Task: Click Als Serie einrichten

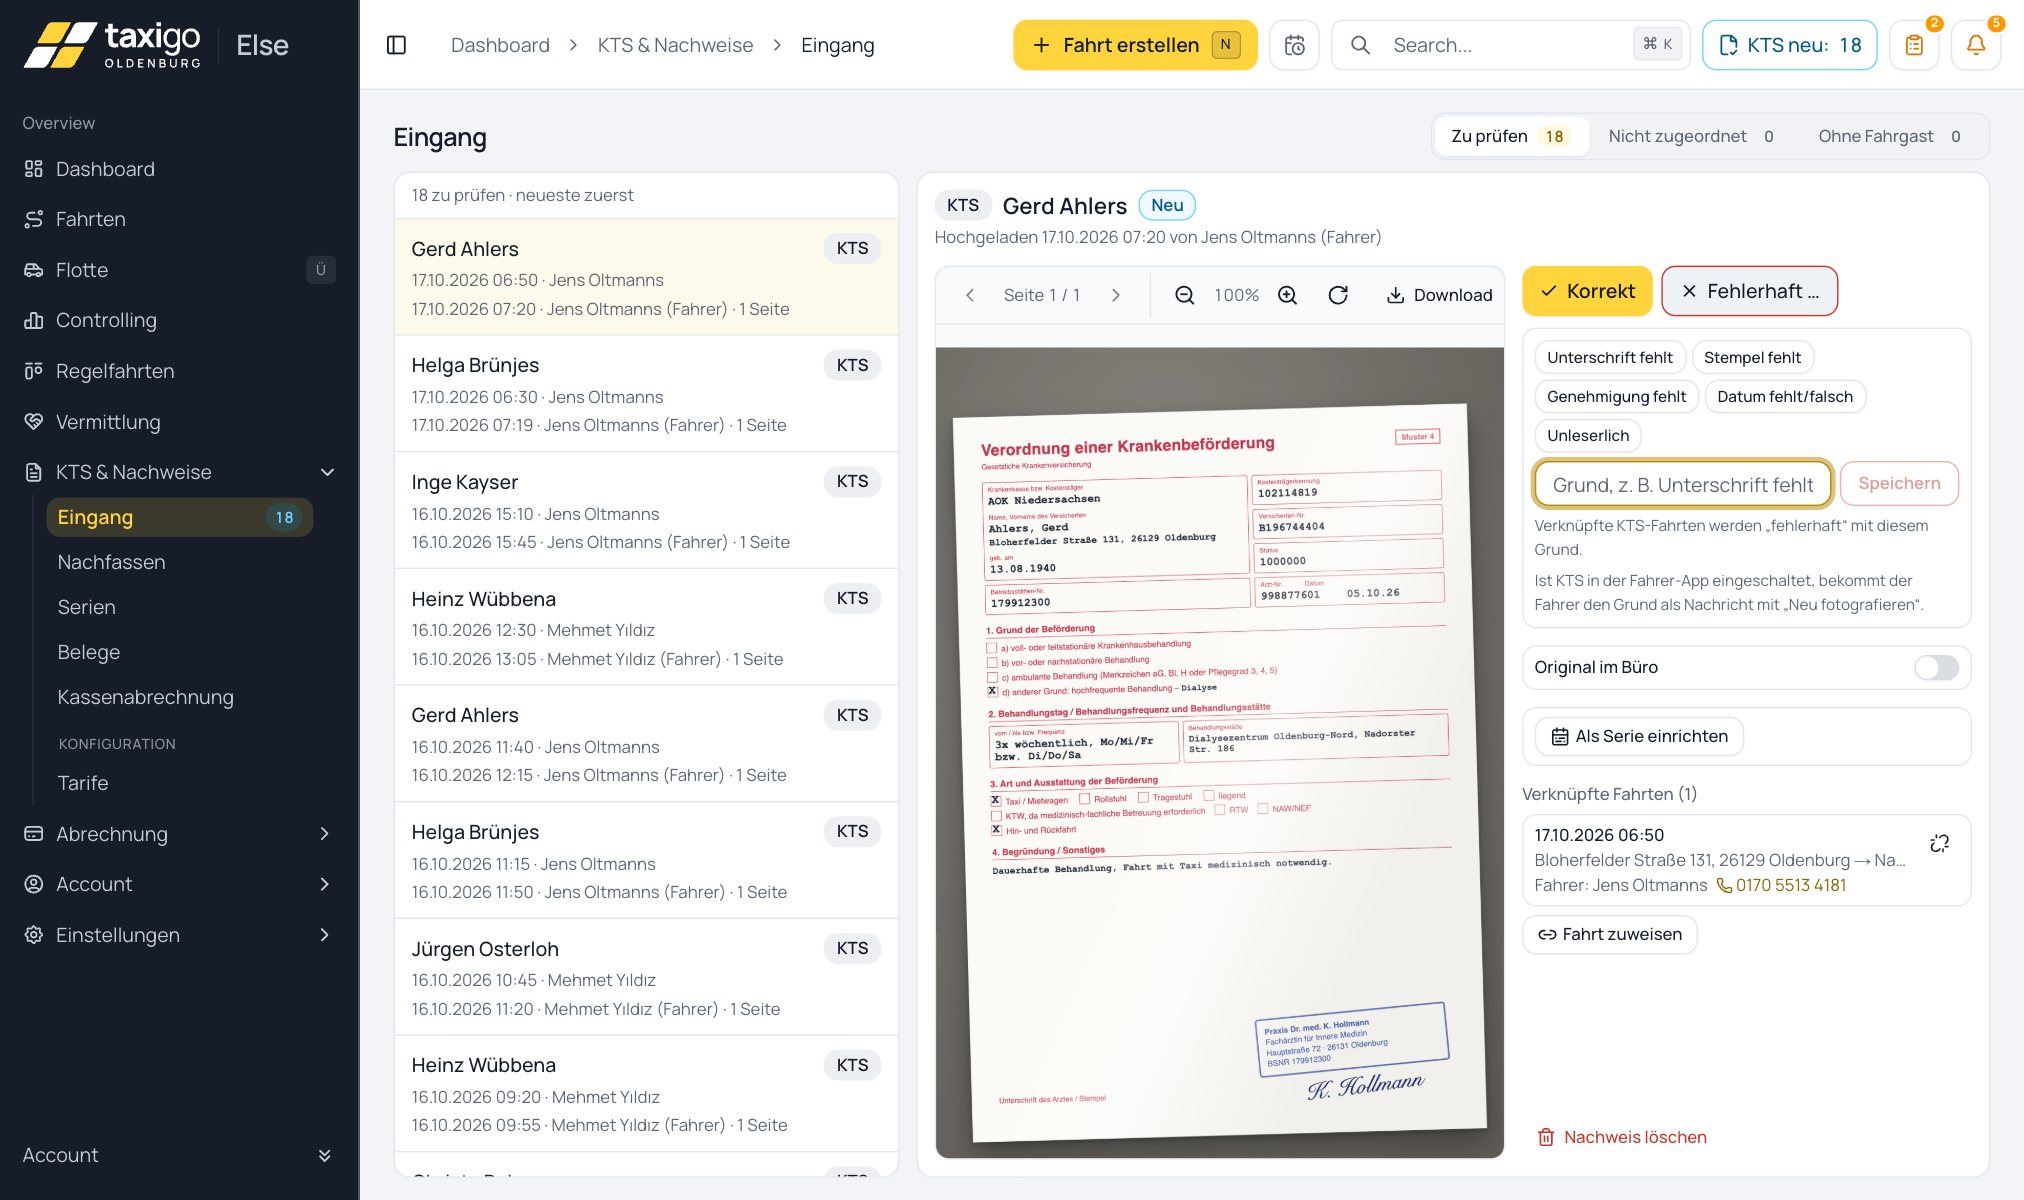Action: pyautogui.click(x=1639, y=737)
